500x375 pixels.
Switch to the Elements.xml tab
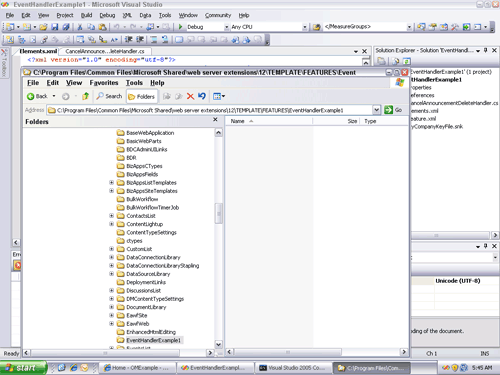(38, 51)
